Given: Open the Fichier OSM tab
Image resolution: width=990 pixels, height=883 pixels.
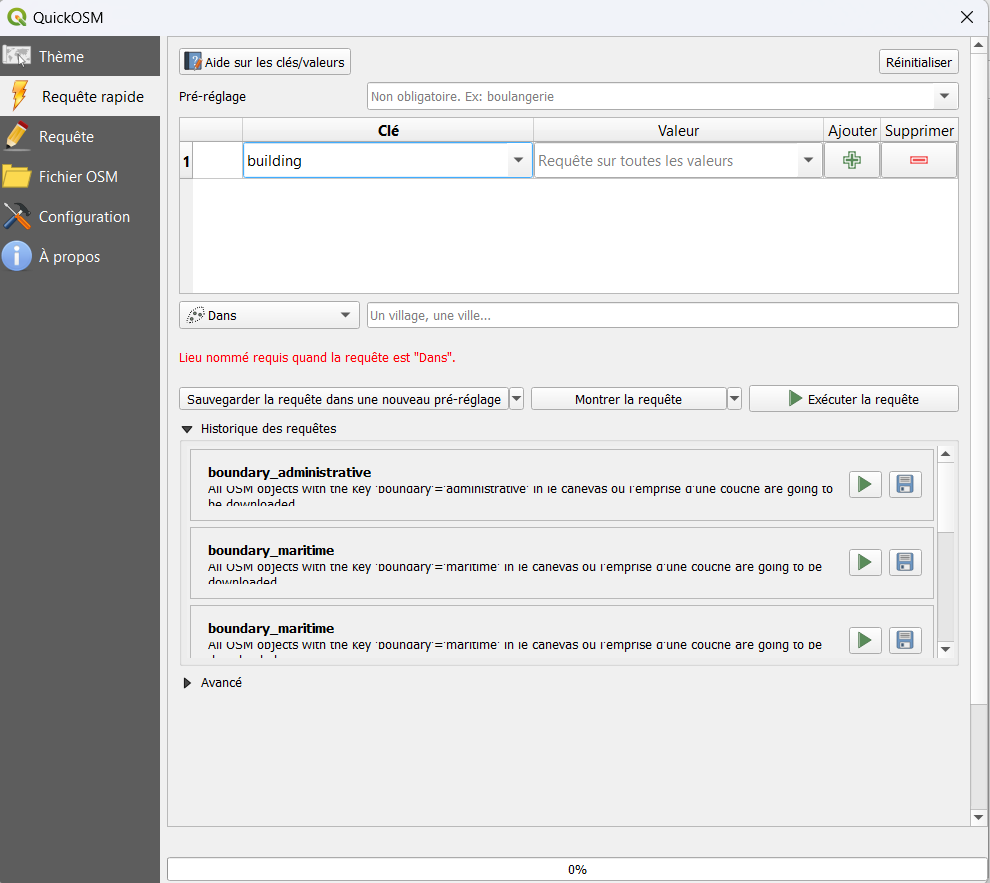Looking at the screenshot, I should pyautogui.click(x=80, y=176).
